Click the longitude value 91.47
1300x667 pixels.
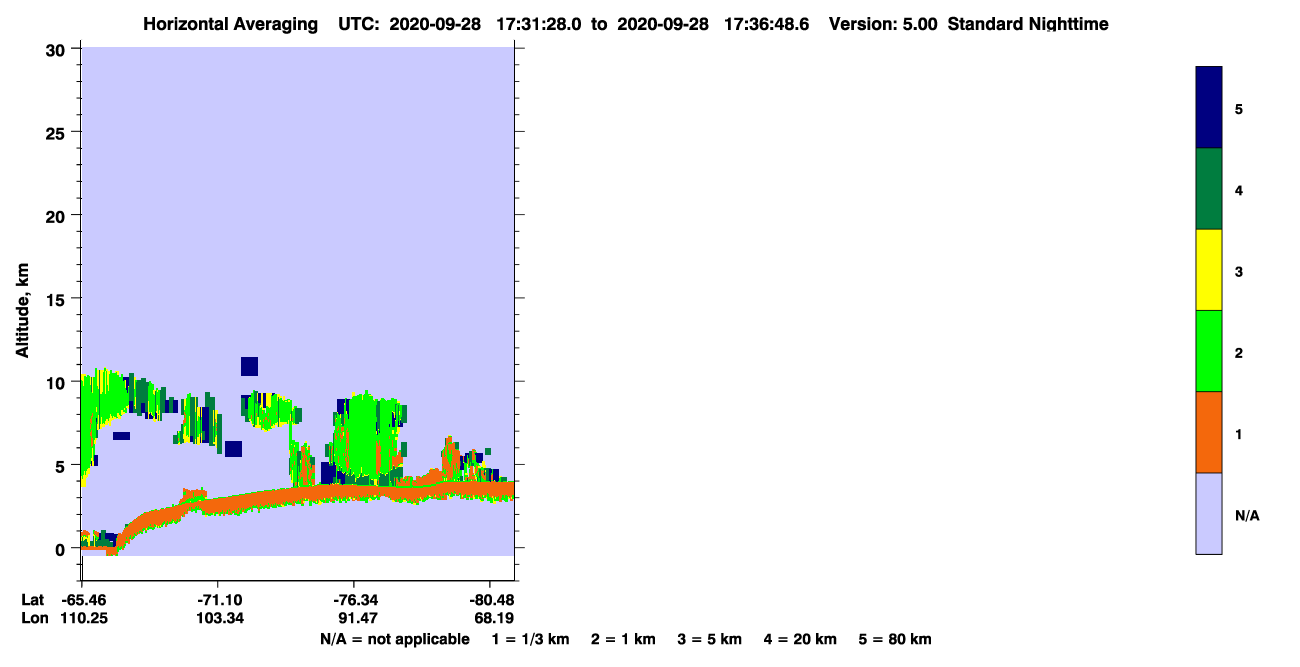pyautogui.click(x=356, y=618)
